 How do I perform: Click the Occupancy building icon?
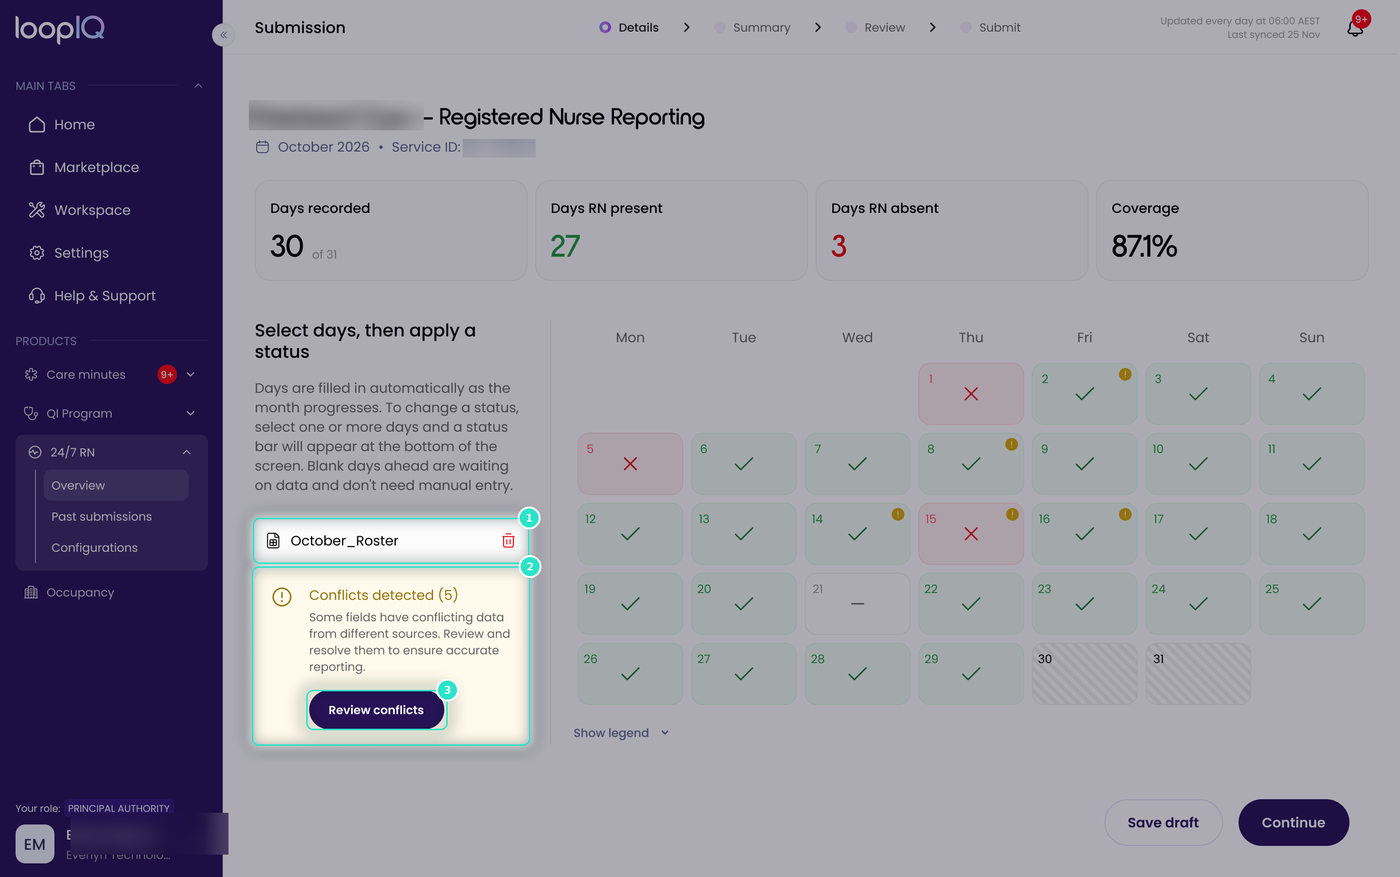[x=31, y=593]
